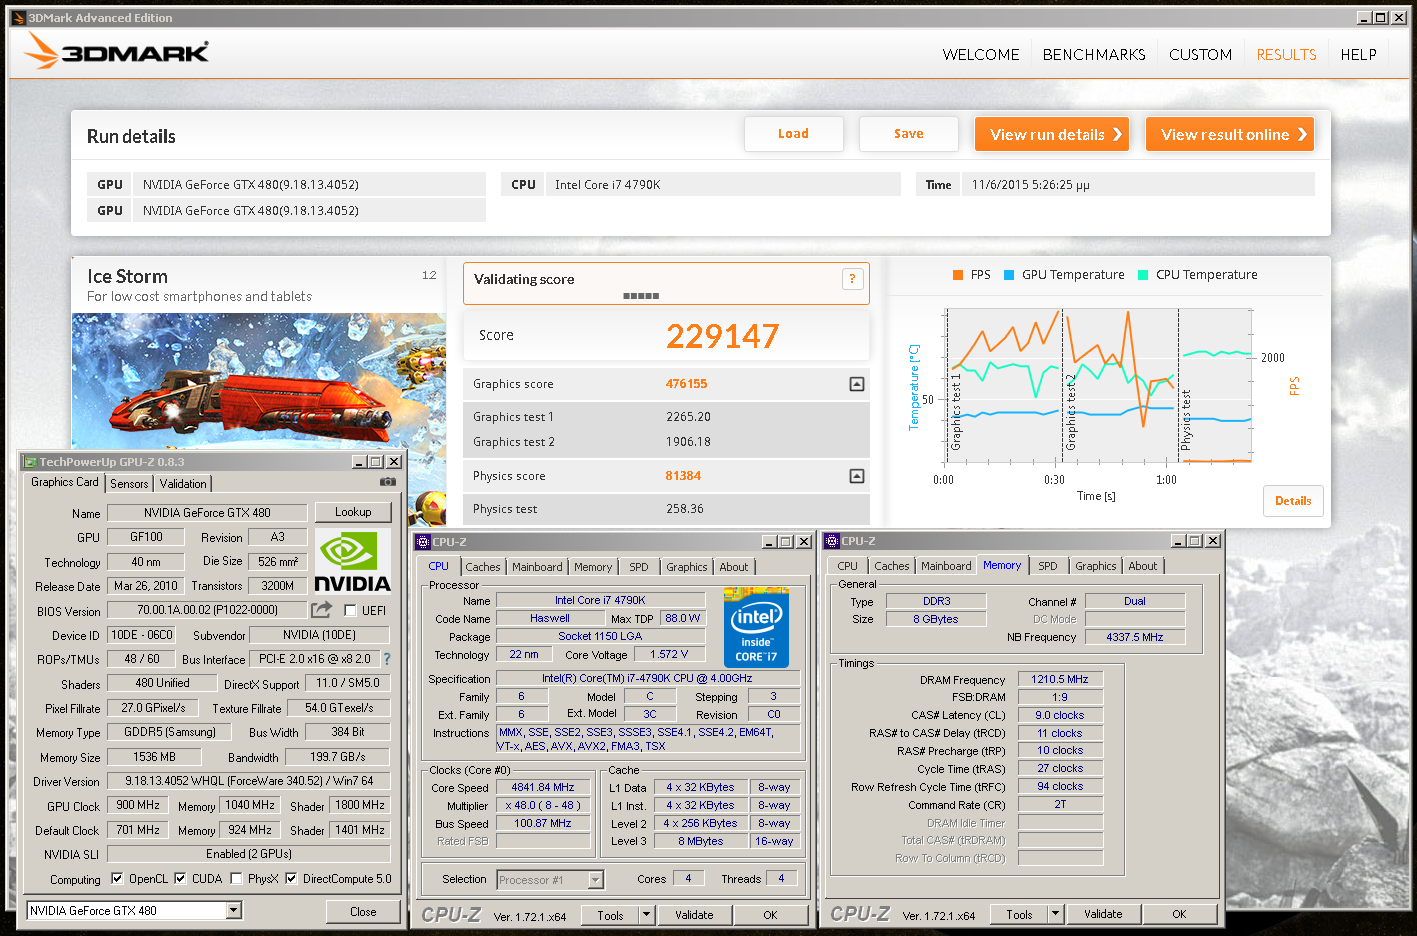This screenshot has width=1417, height=936.
Task: Click the GPU Name field in GPU-Z
Action: 207,513
